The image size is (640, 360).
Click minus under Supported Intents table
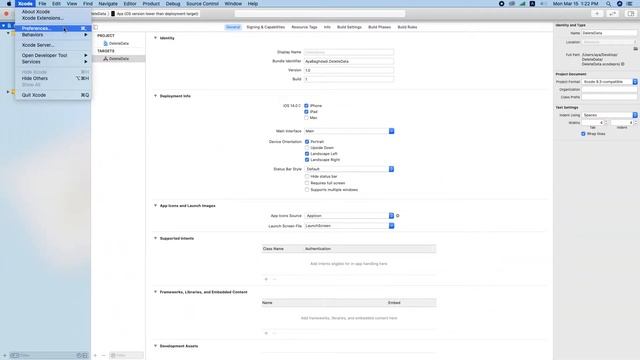[274, 279]
